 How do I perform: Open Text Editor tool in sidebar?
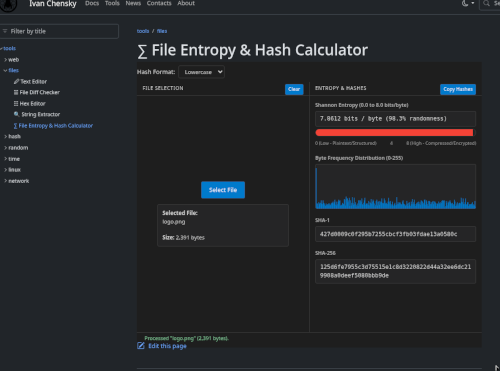tap(30, 82)
